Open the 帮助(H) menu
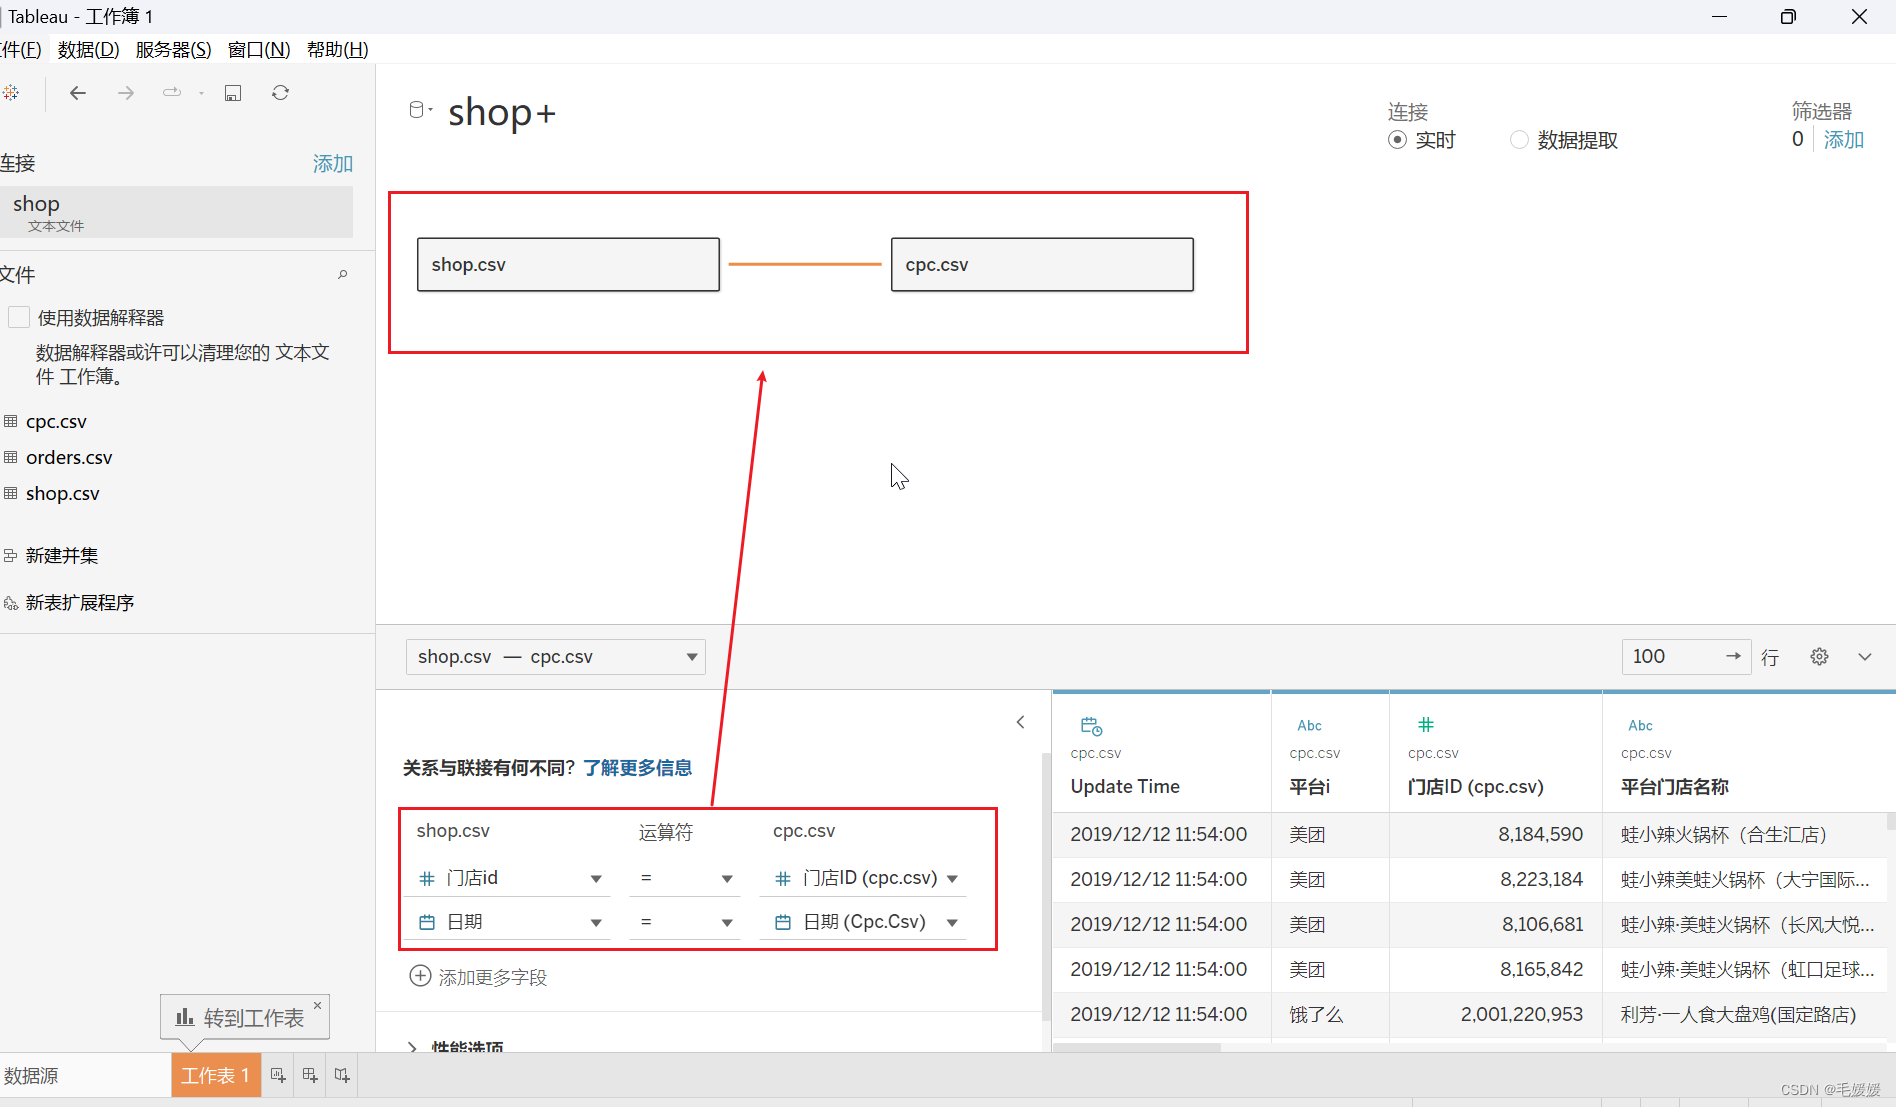The height and width of the screenshot is (1107, 1896). pos(337,50)
